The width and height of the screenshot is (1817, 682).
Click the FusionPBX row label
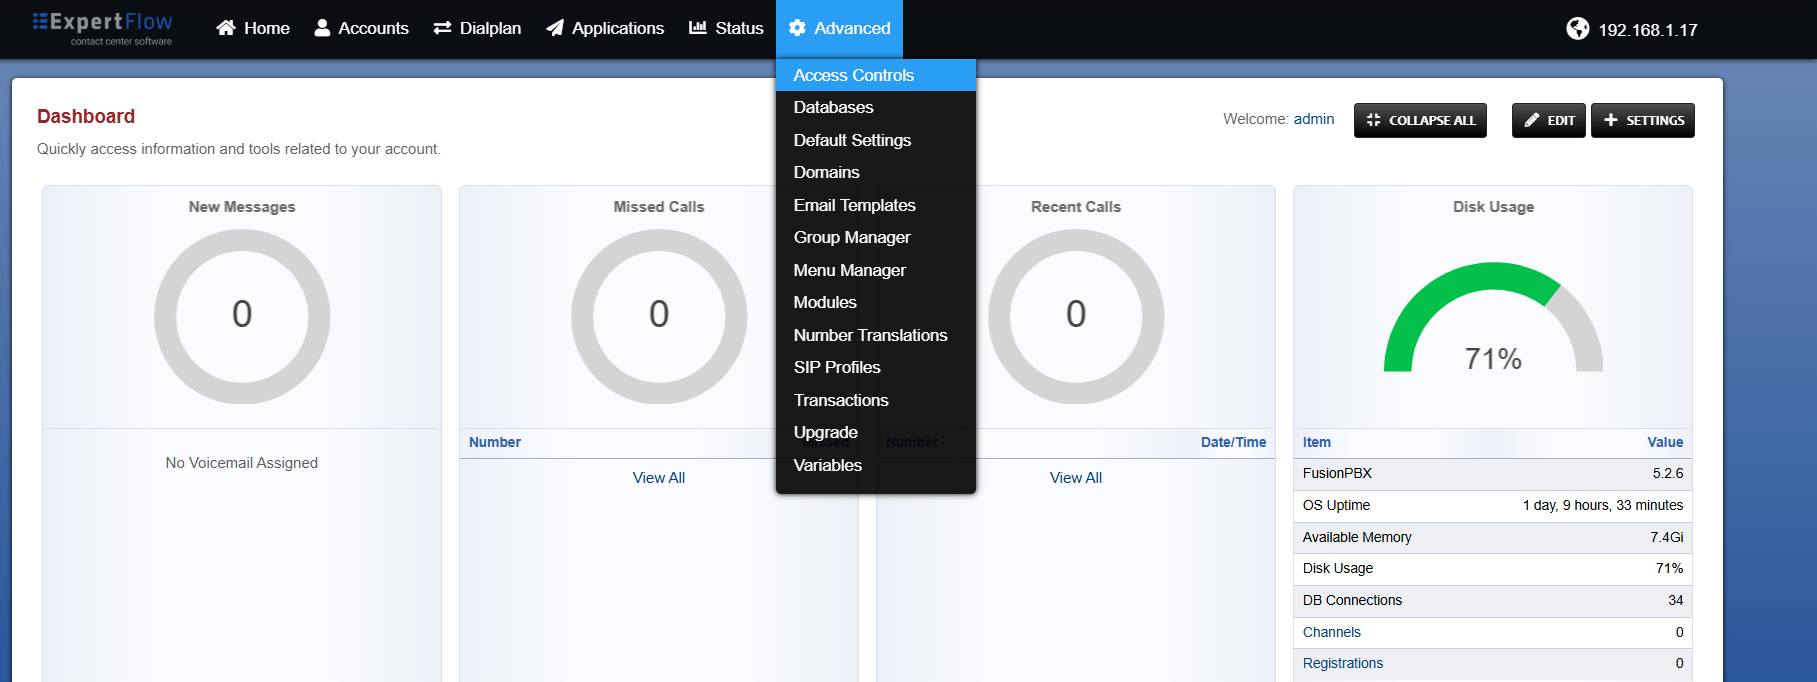tap(1337, 473)
